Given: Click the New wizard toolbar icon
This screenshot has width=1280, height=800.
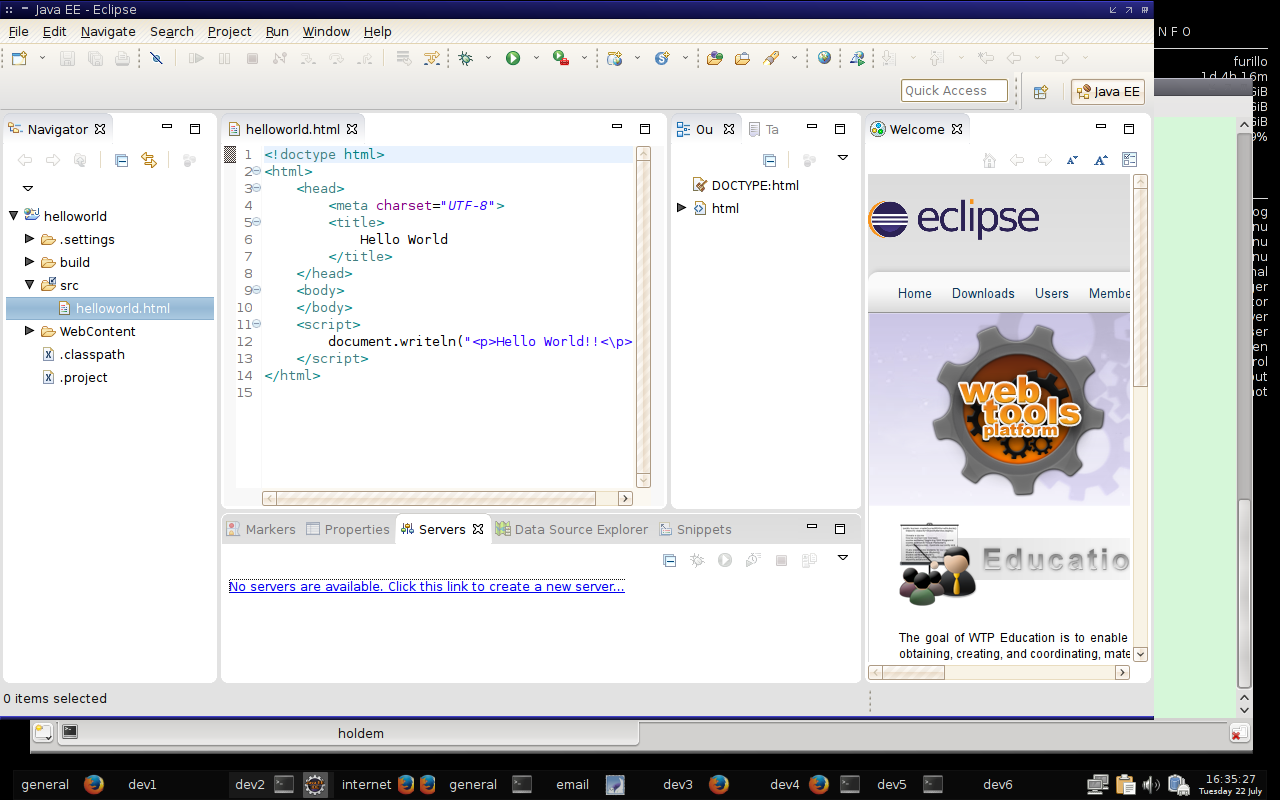Looking at the screenshot, I should (19, 58).
